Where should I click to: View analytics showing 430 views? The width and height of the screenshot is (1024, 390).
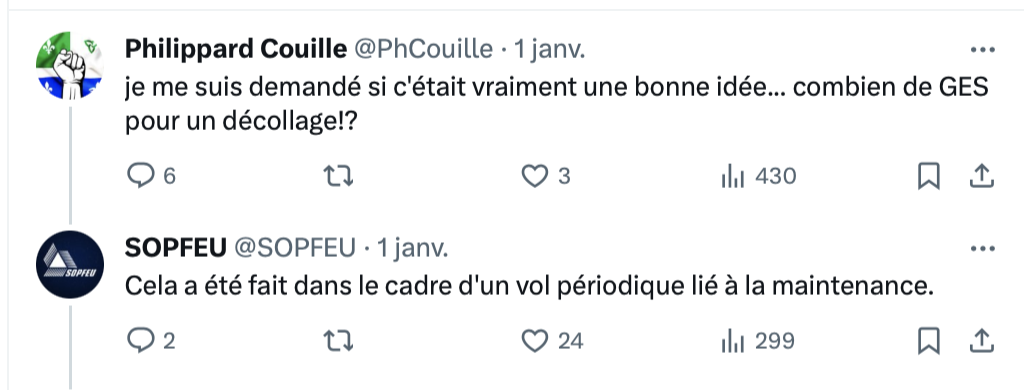point(759,176)
